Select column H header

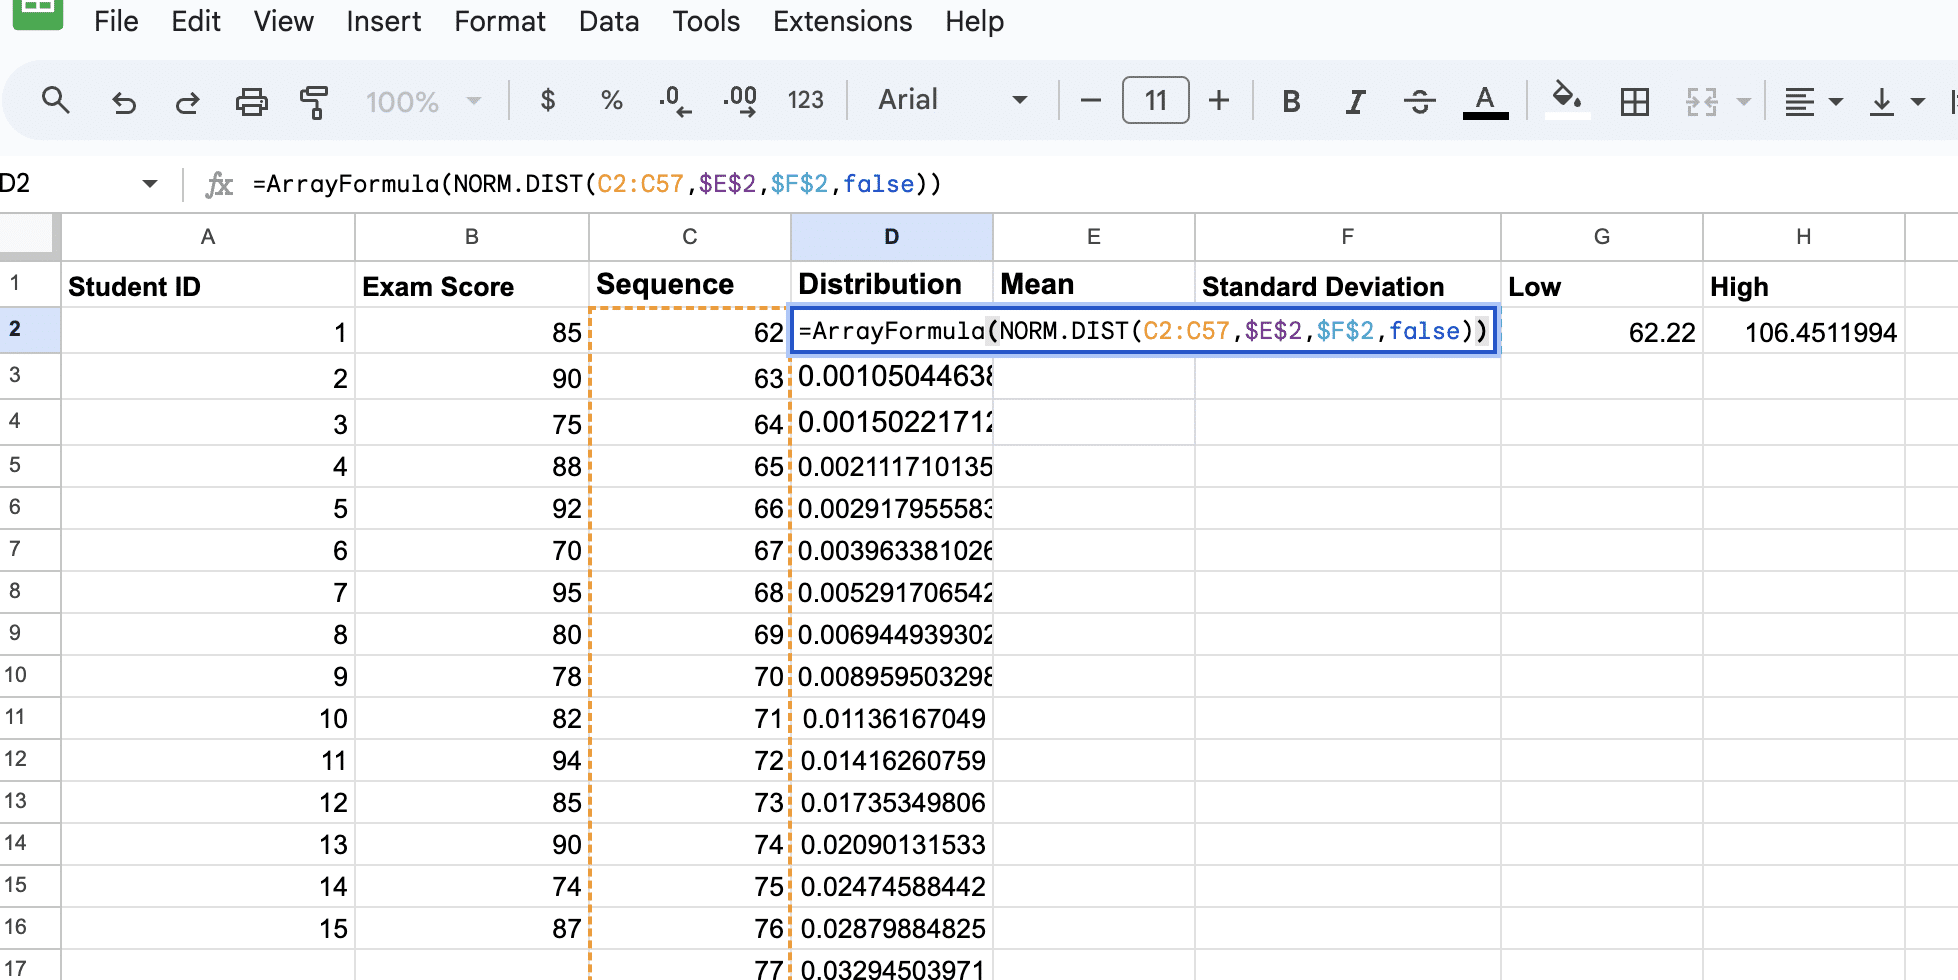click(x=1803, y=237)
